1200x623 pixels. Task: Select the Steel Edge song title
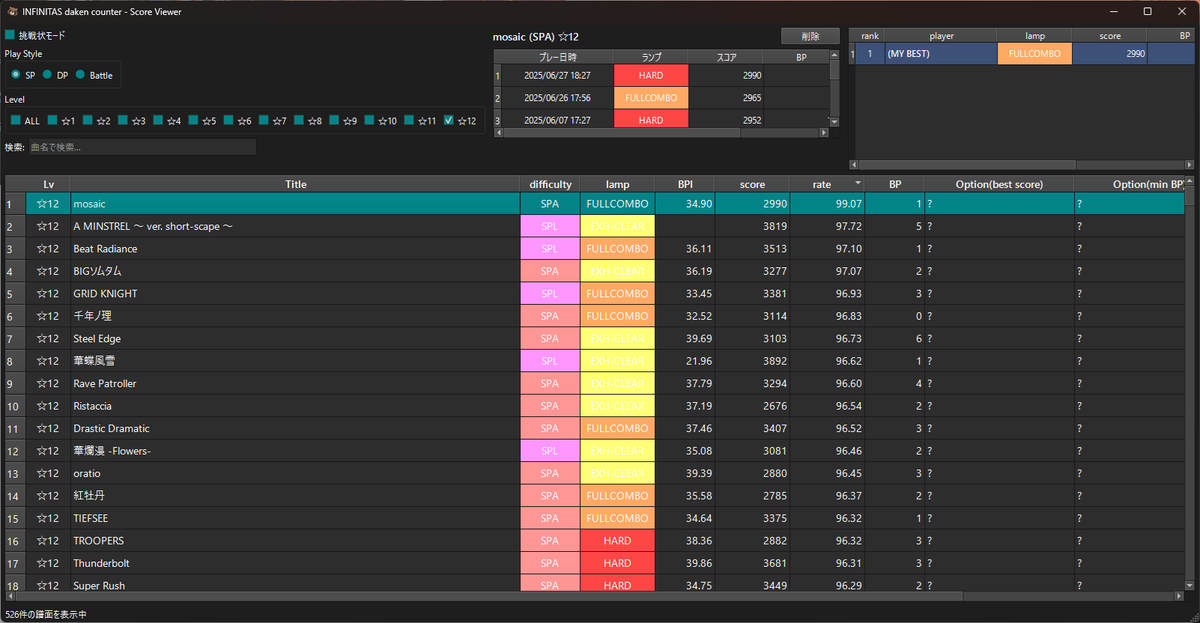click(97, 338)
